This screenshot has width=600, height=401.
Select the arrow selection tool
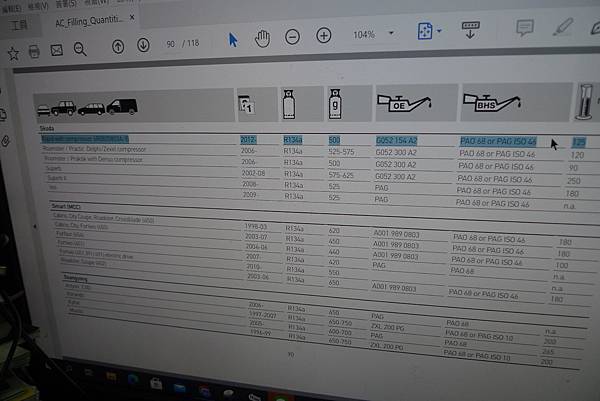pyautogui.click(x=233, y=40)
